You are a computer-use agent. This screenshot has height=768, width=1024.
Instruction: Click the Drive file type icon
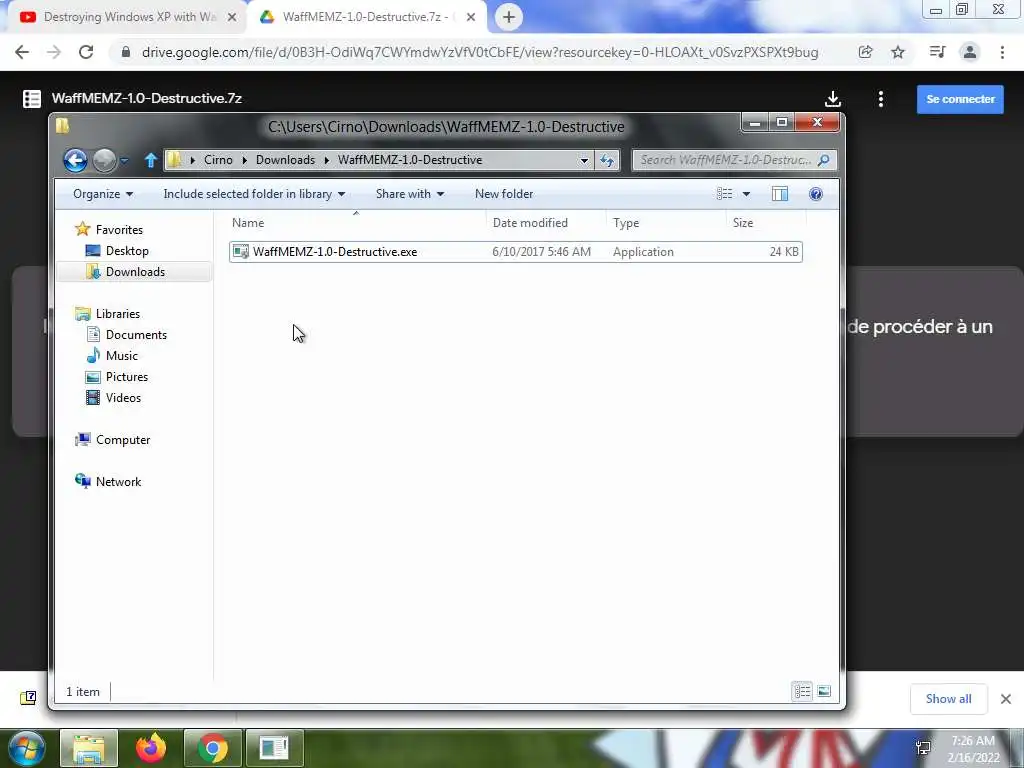(x=31, y=99)
